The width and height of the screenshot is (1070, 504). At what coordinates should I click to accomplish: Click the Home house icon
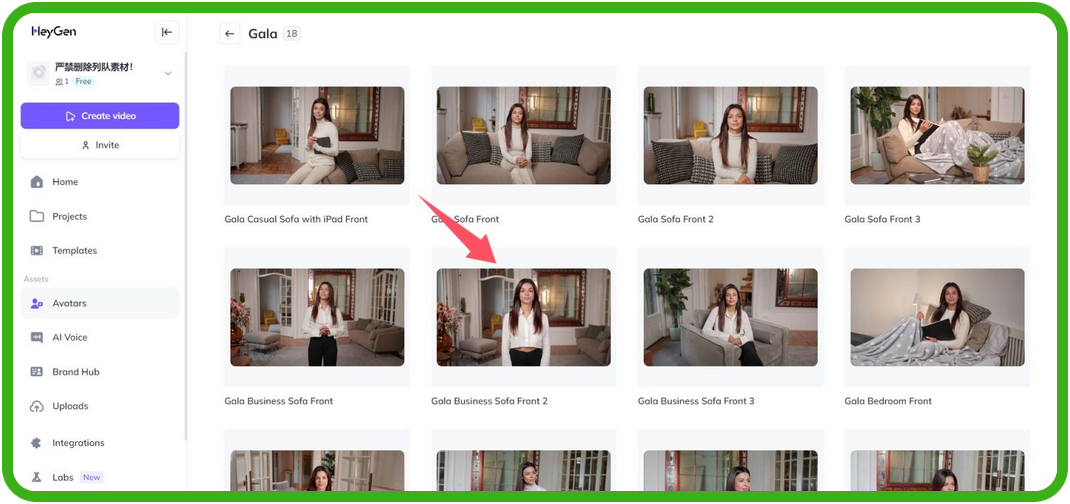click(37, 182)
